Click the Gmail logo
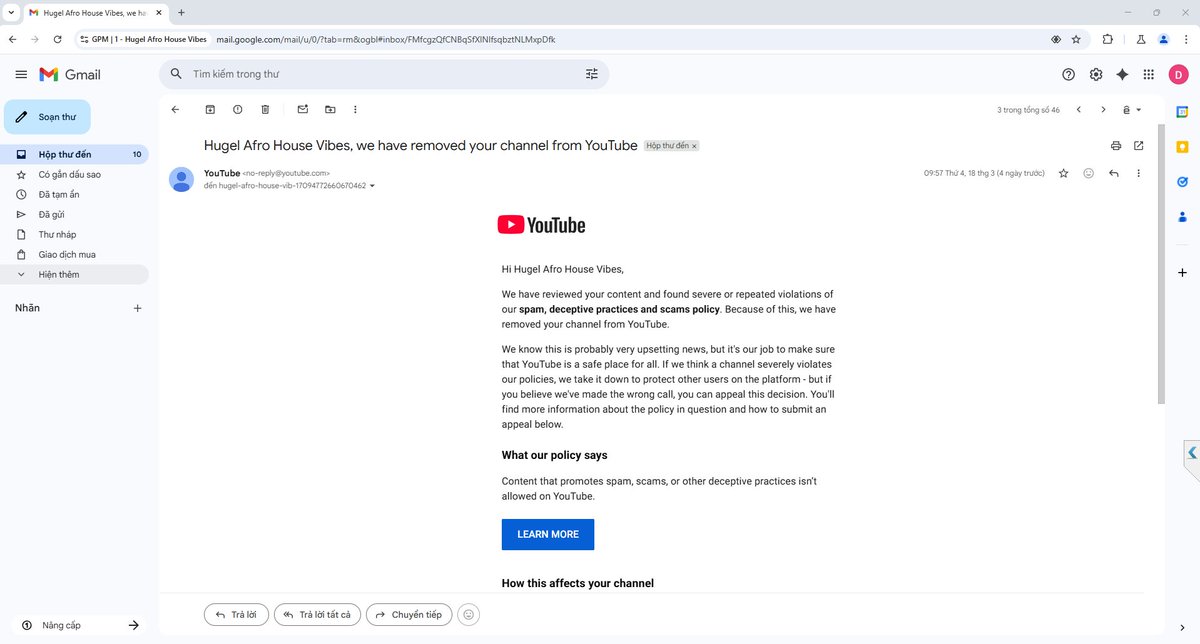Screen dimensions: 1200x644 coord(70,74)
